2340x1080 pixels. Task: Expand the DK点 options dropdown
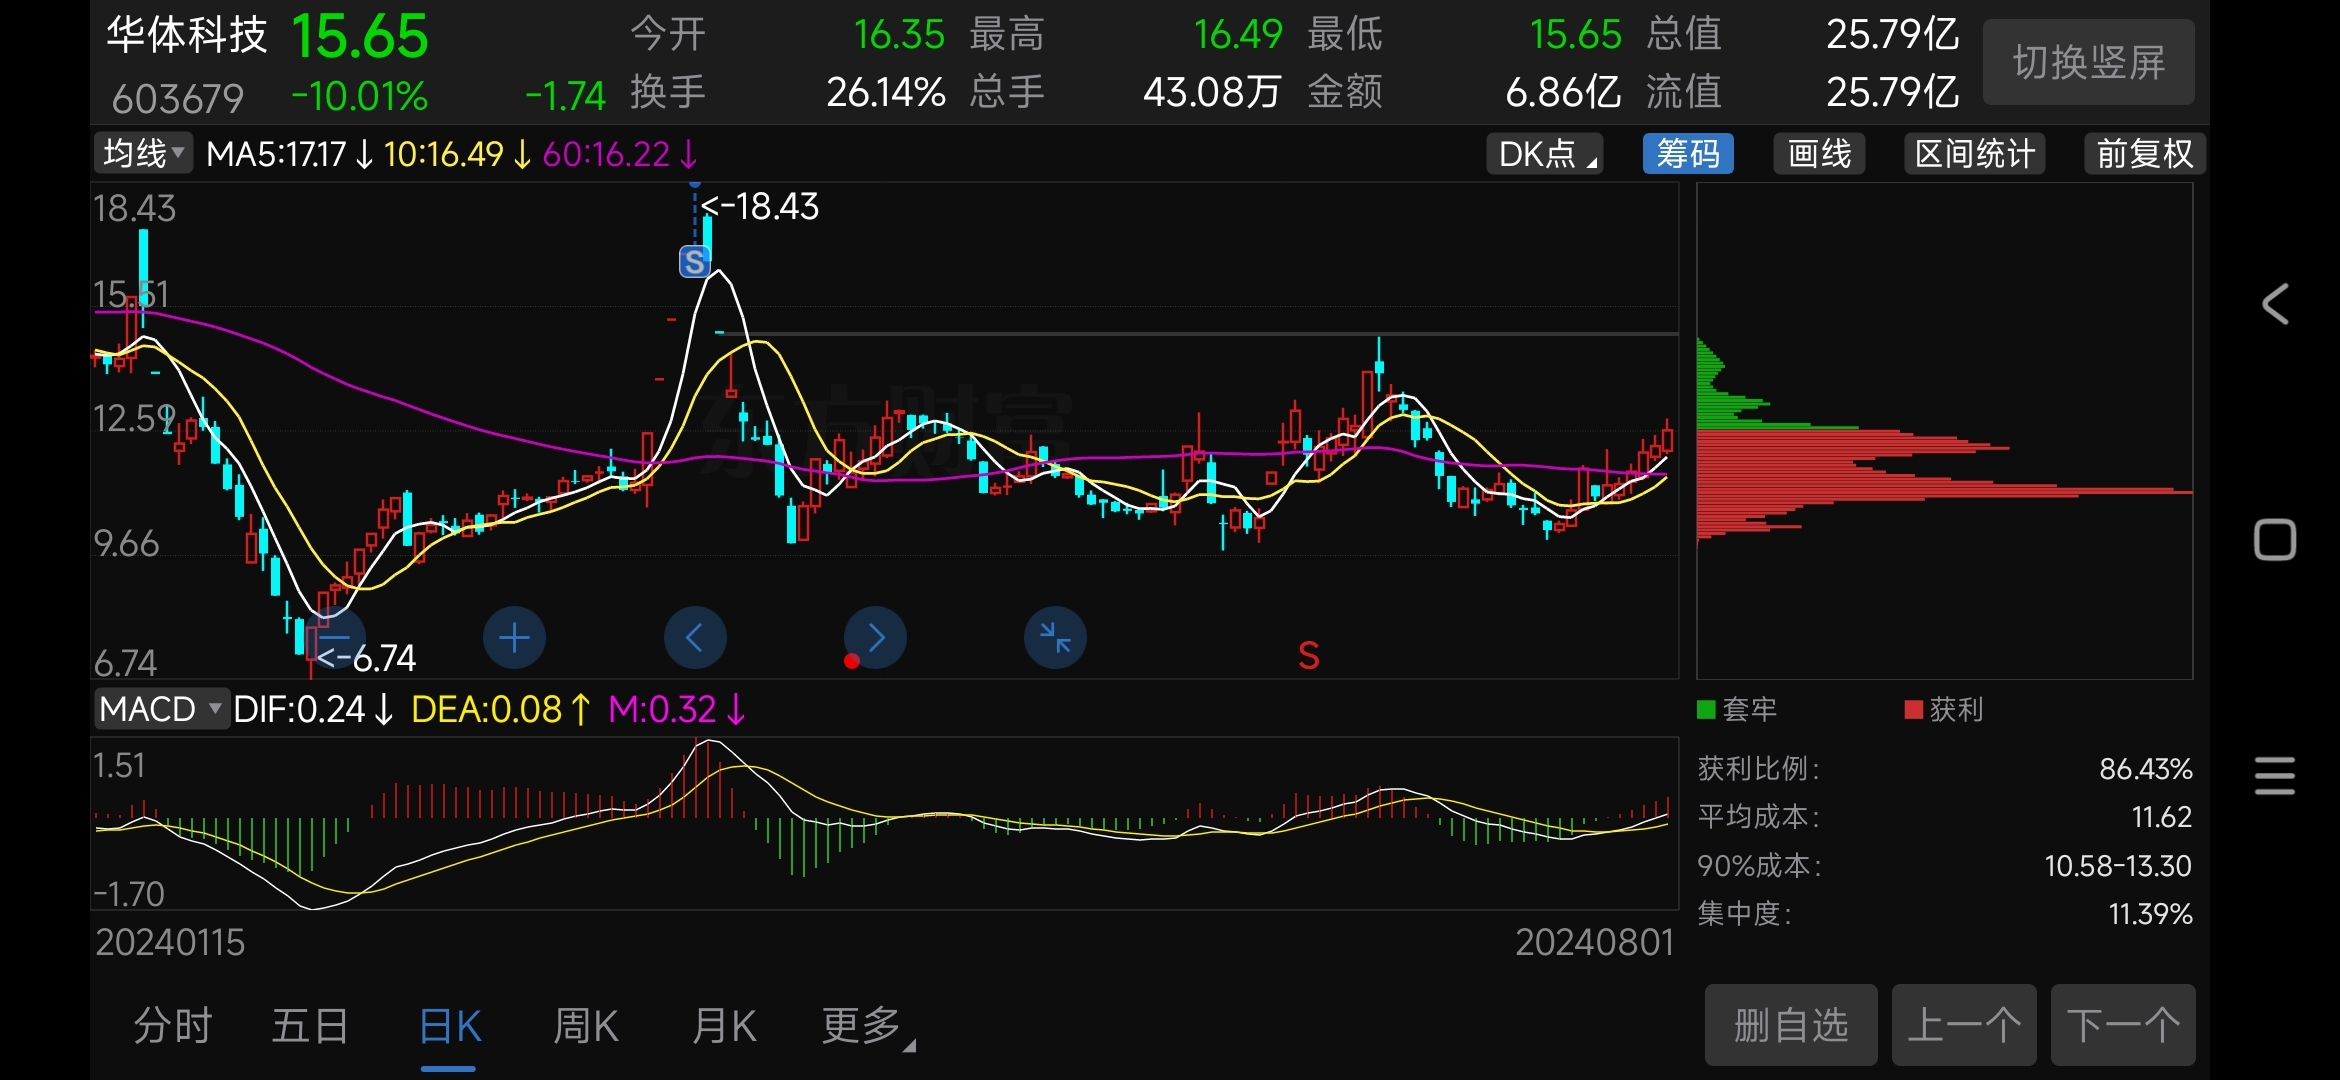[x=1545, y=154]
